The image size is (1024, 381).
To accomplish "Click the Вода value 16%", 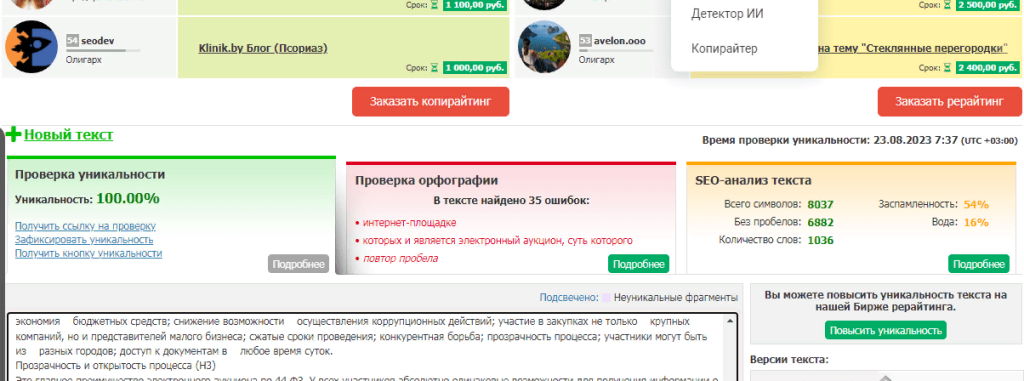I will (x=976, y=222).
